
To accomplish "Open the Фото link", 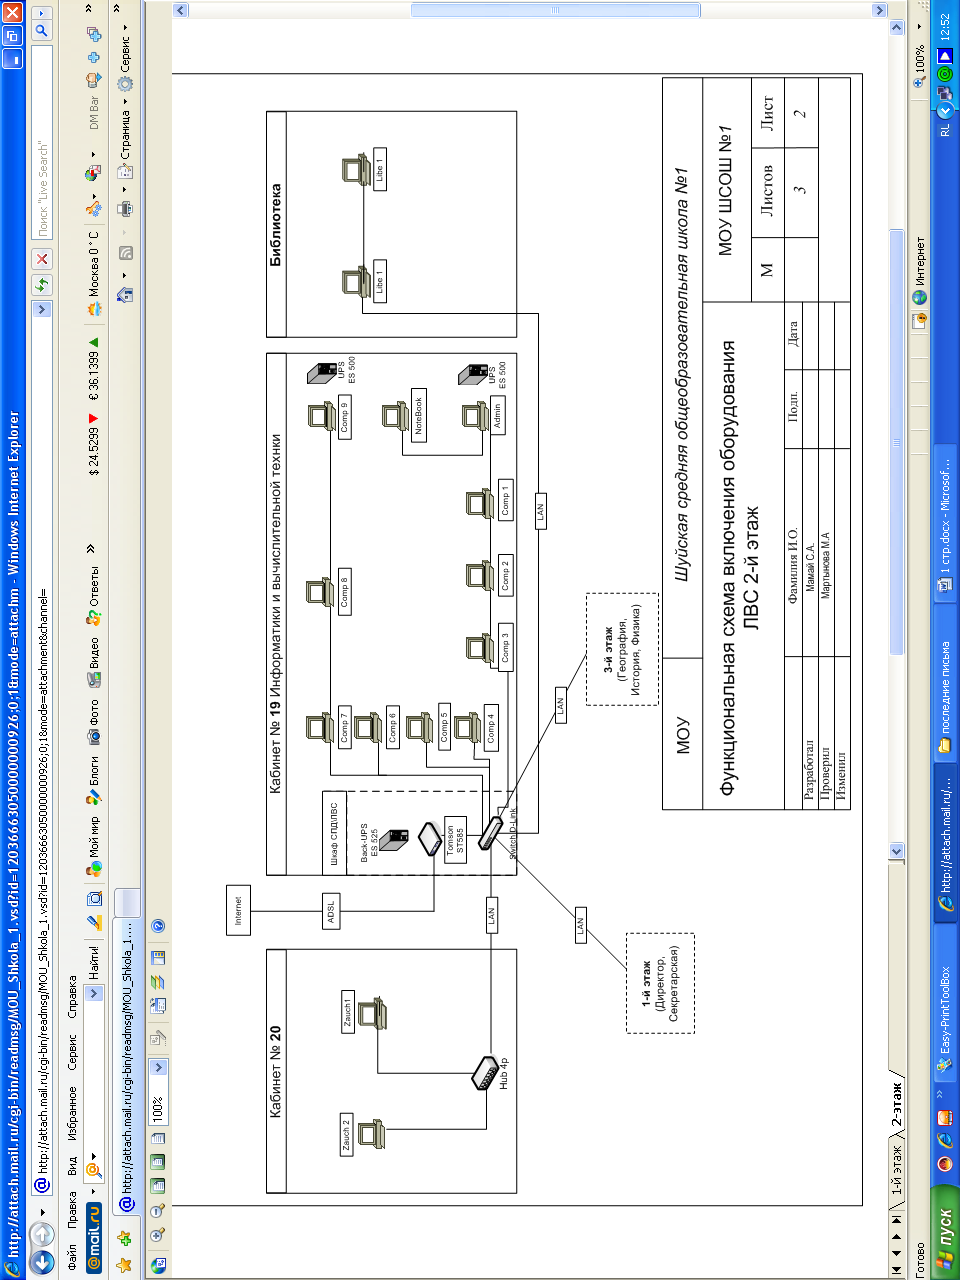I will click(x=95, y=721).
